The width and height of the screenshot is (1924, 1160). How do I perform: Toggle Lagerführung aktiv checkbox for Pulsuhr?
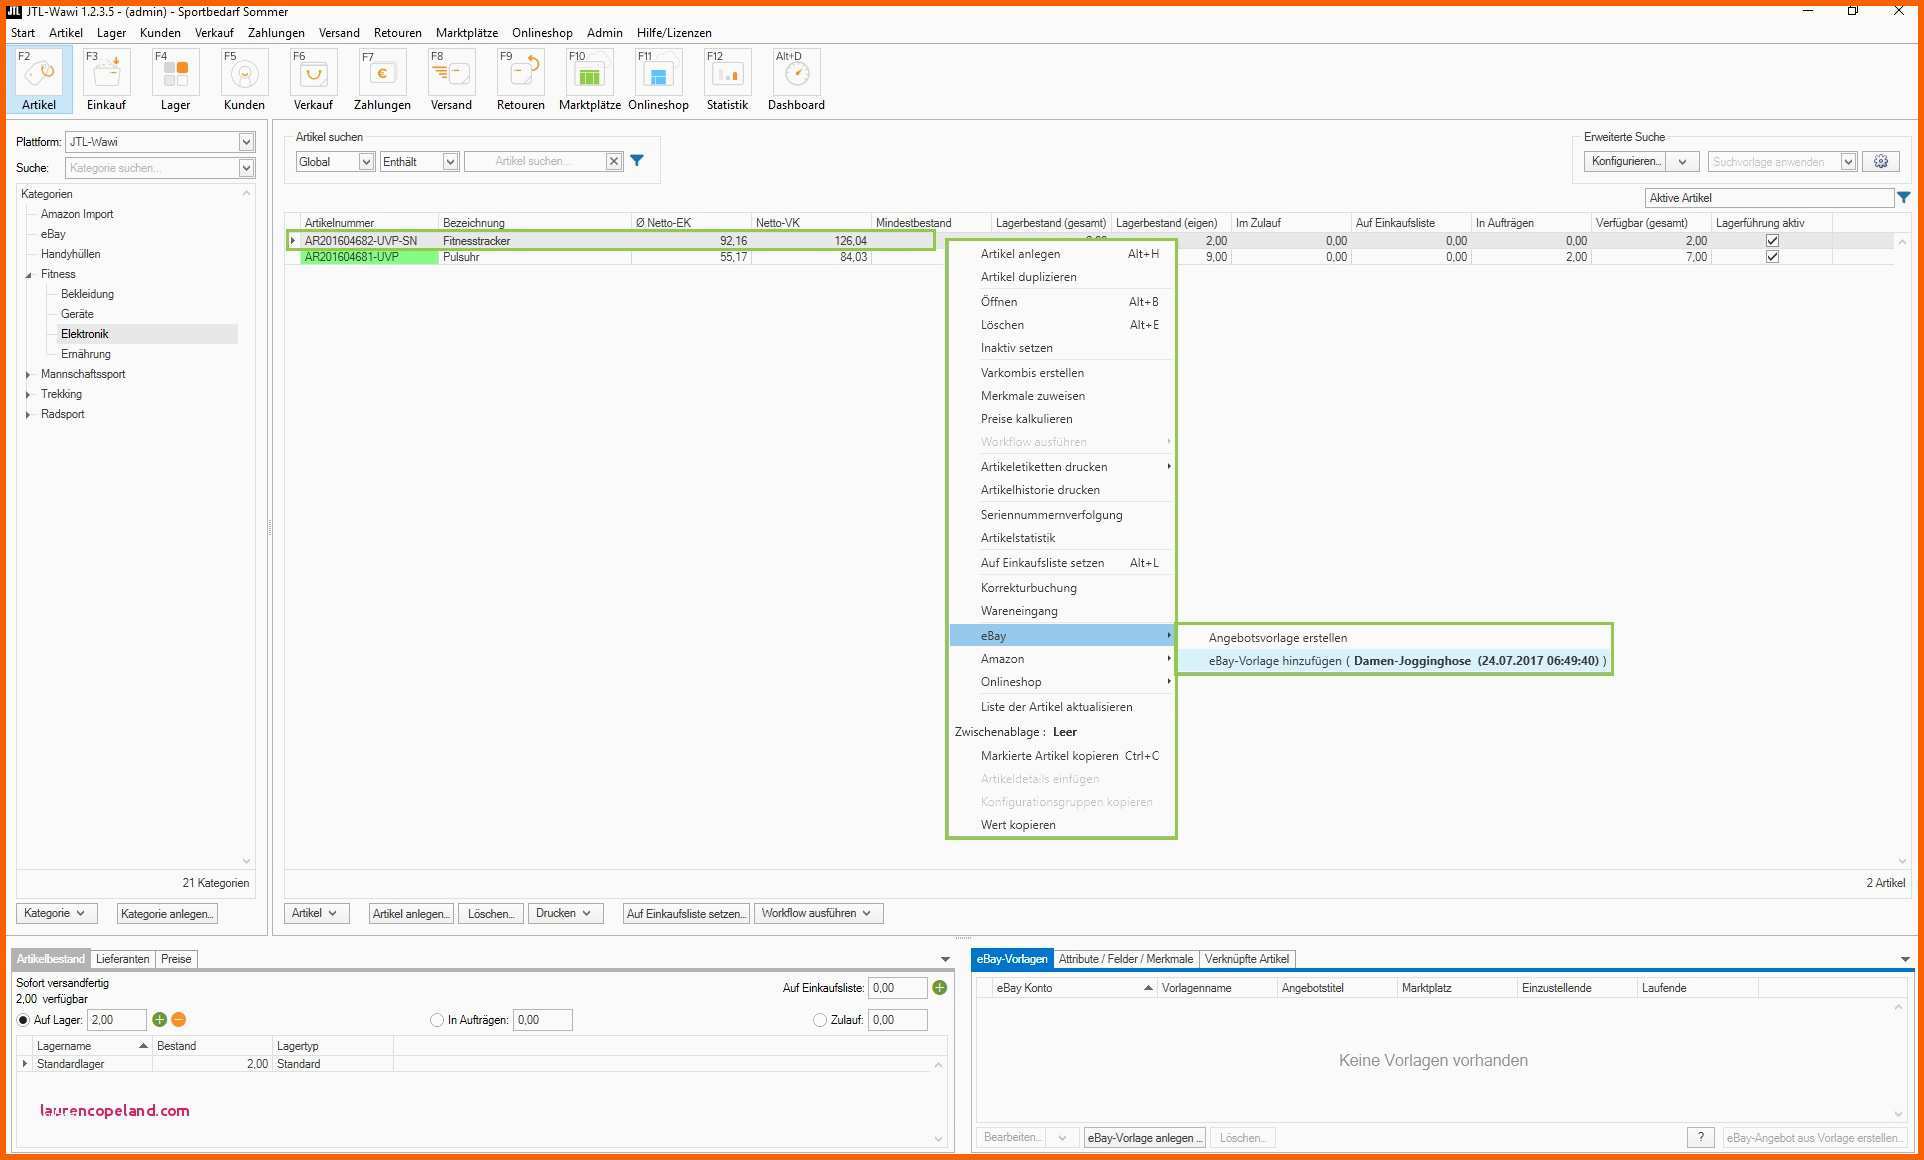coord(1772,257)
